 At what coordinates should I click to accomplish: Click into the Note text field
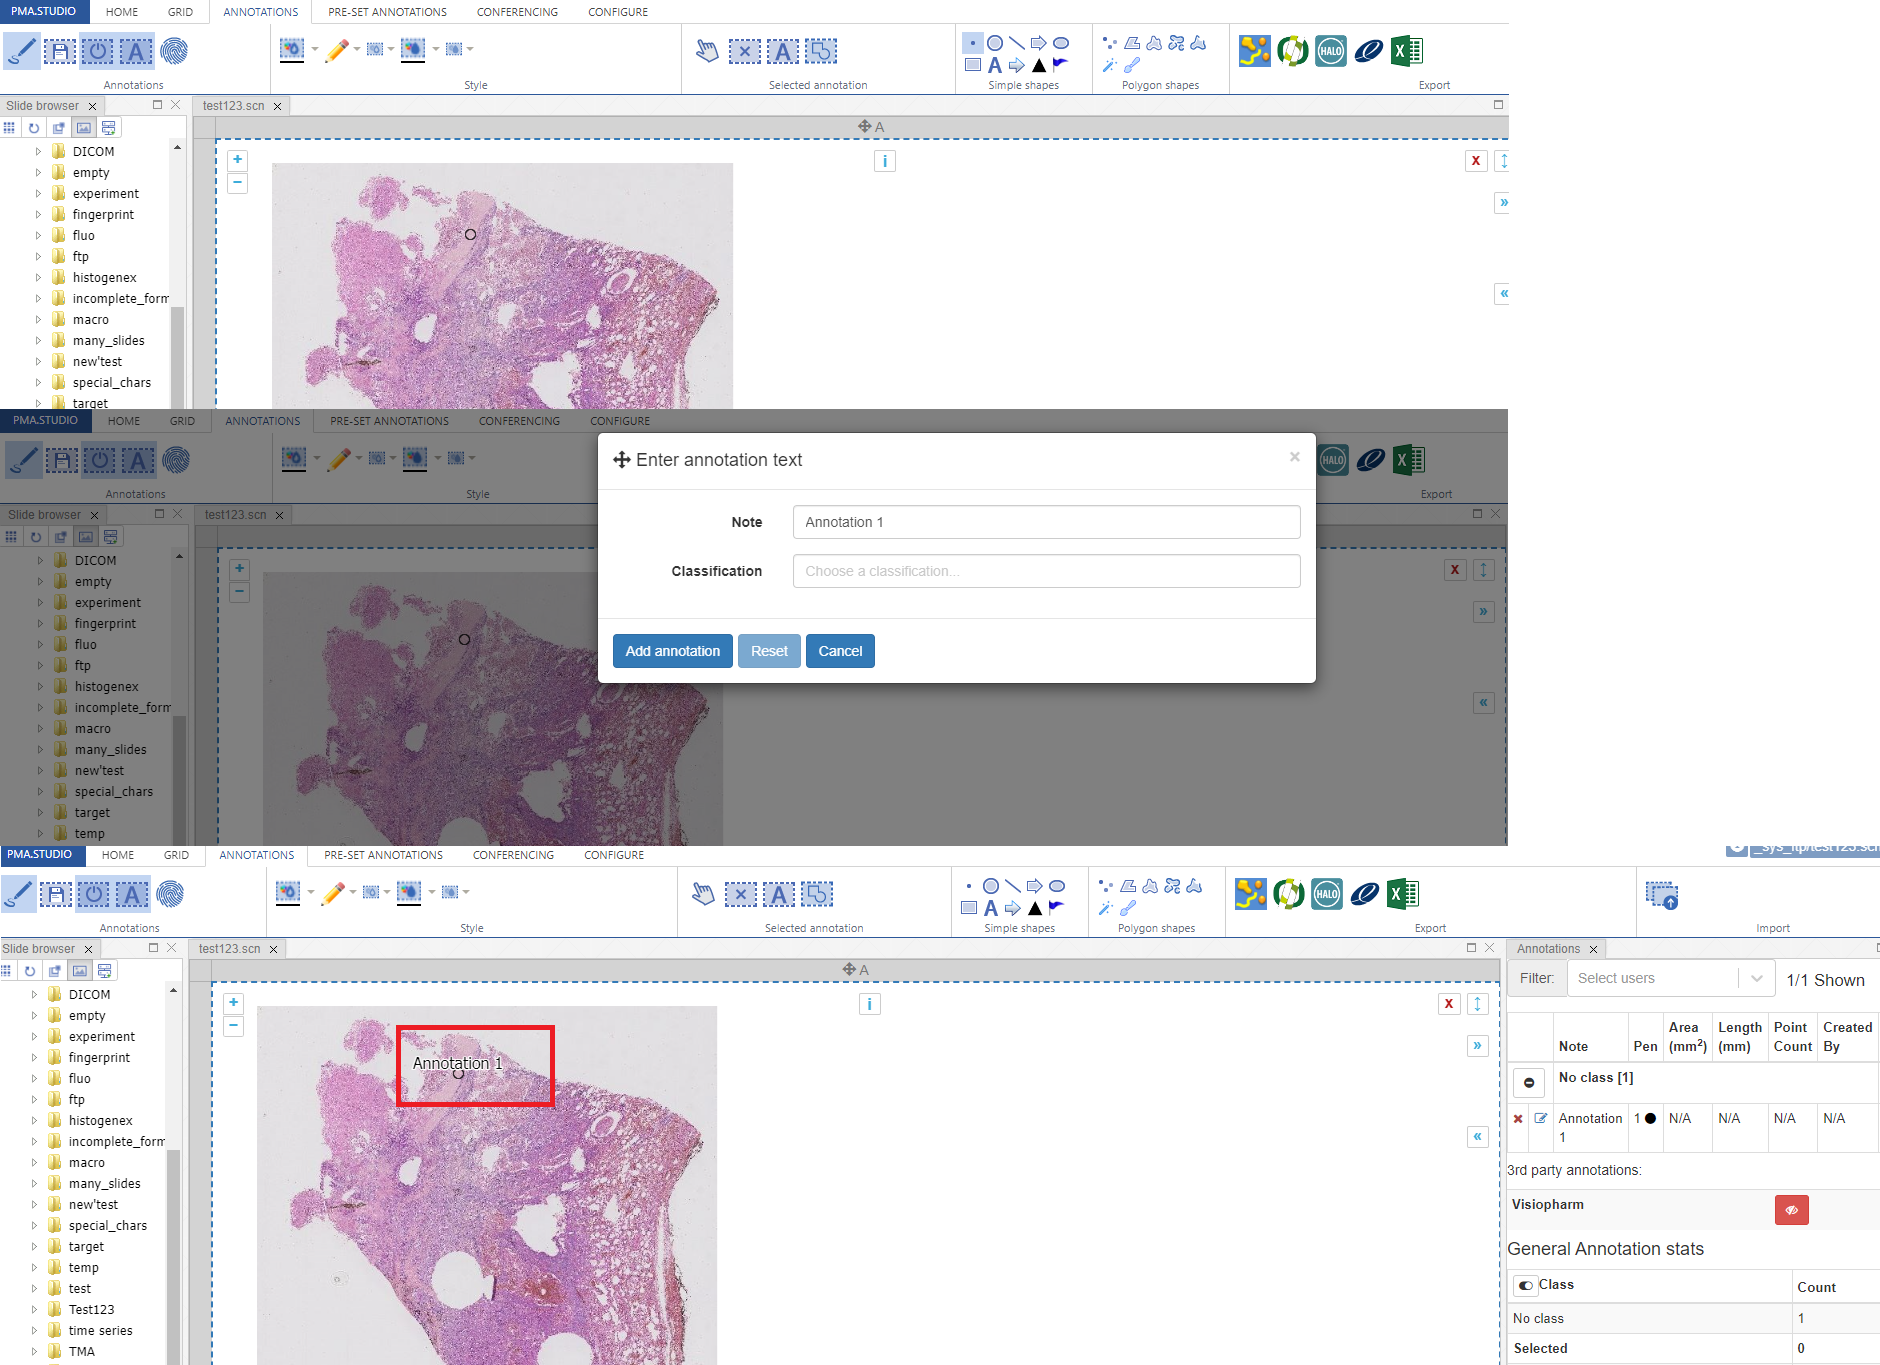coord(1046,522)
